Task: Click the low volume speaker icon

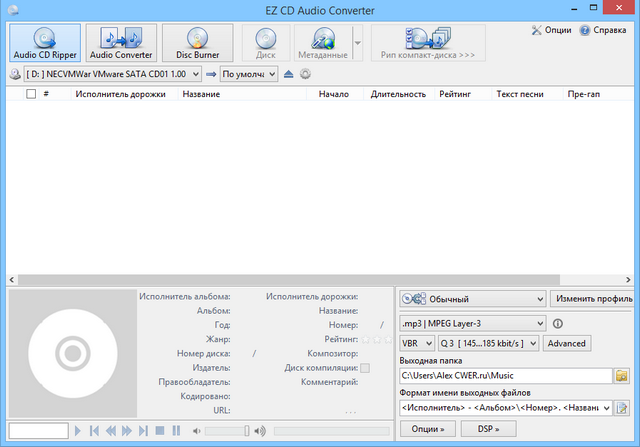Action: tap(196, 431)
